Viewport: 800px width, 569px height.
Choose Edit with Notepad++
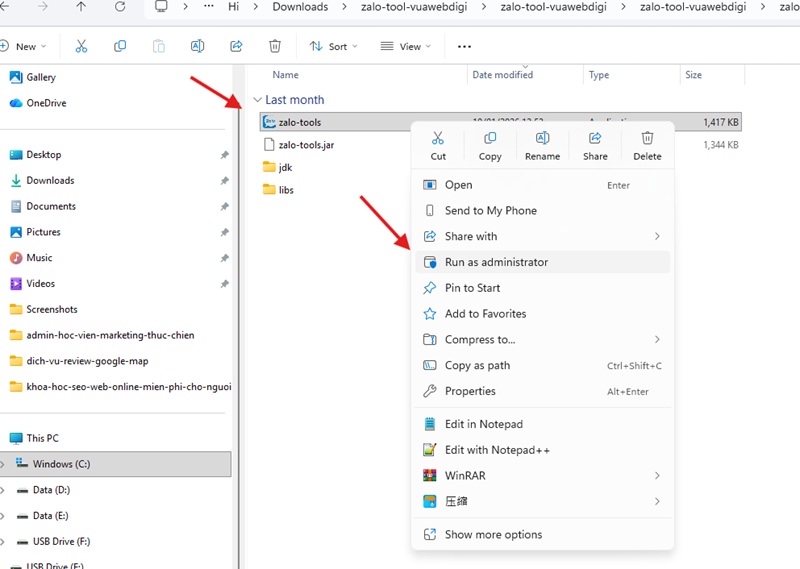click(x=542, y=450)
